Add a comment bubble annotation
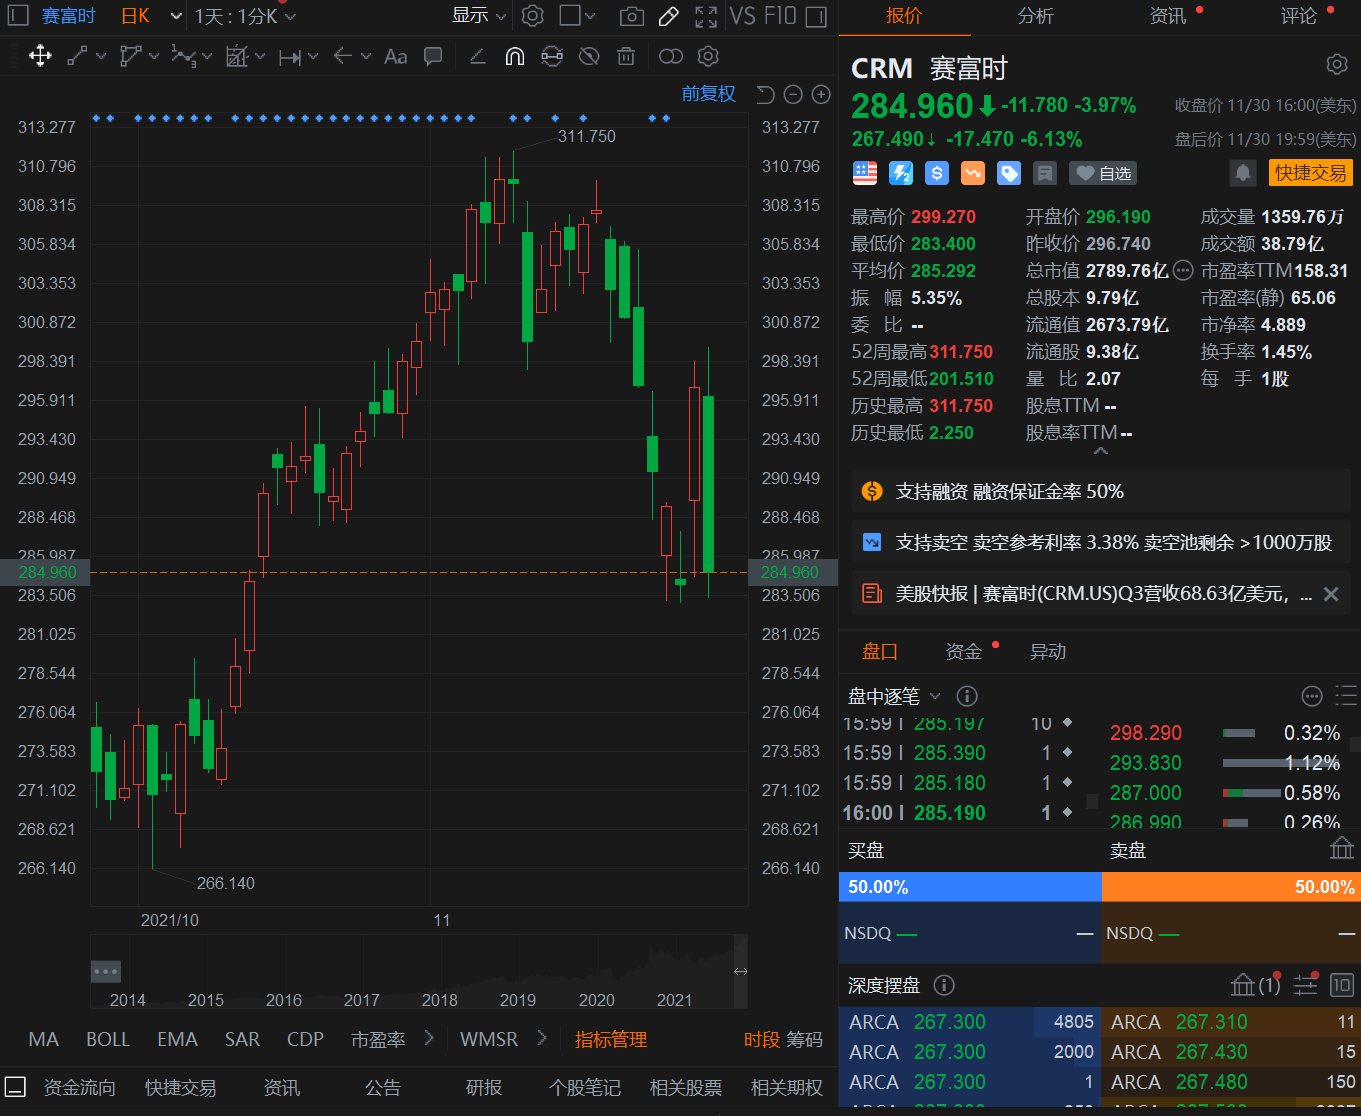 433,56
